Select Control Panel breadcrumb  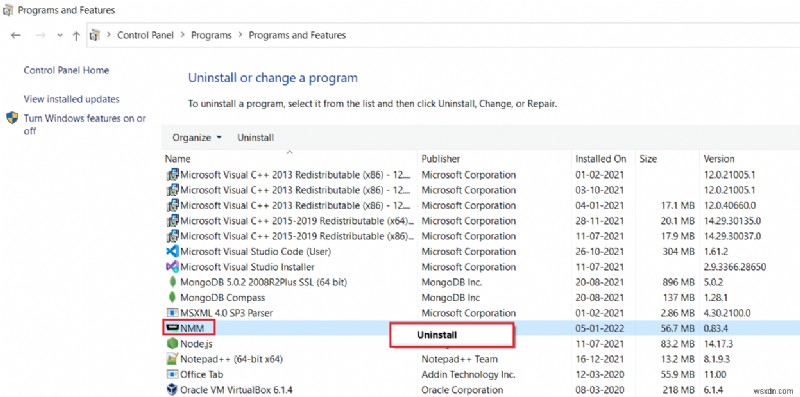[x=145, y=35]
